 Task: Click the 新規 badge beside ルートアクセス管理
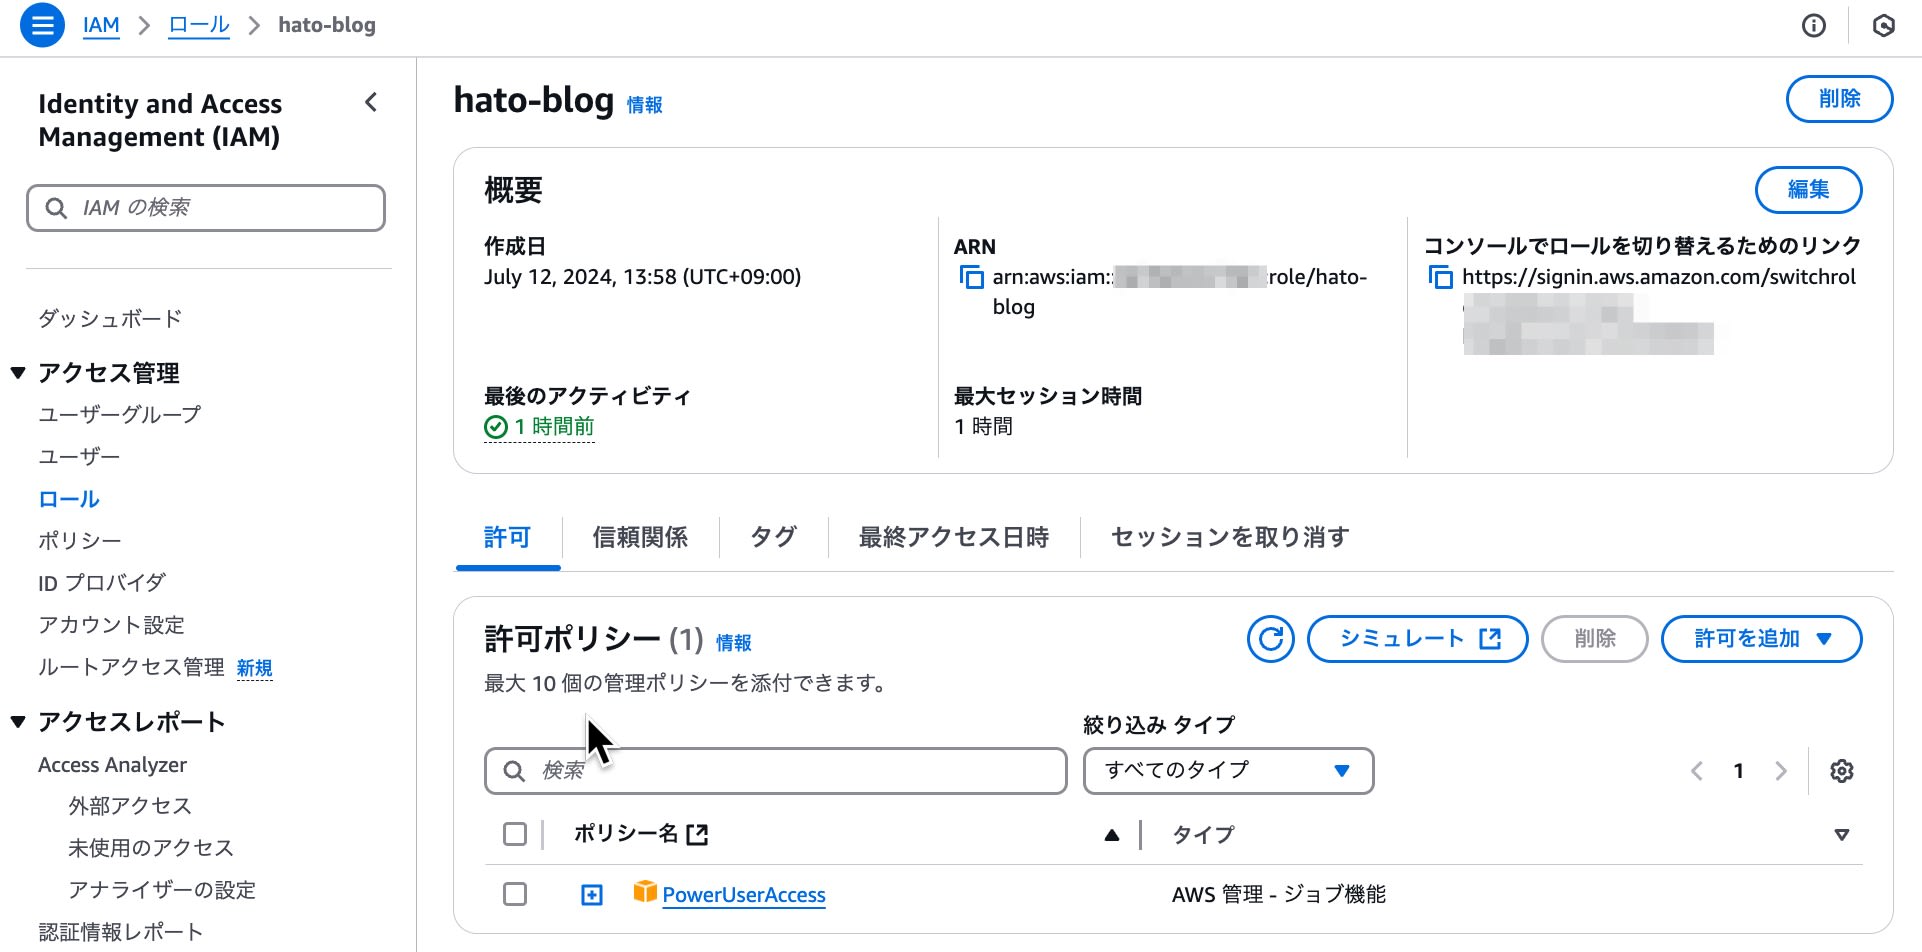pos(255,668)
